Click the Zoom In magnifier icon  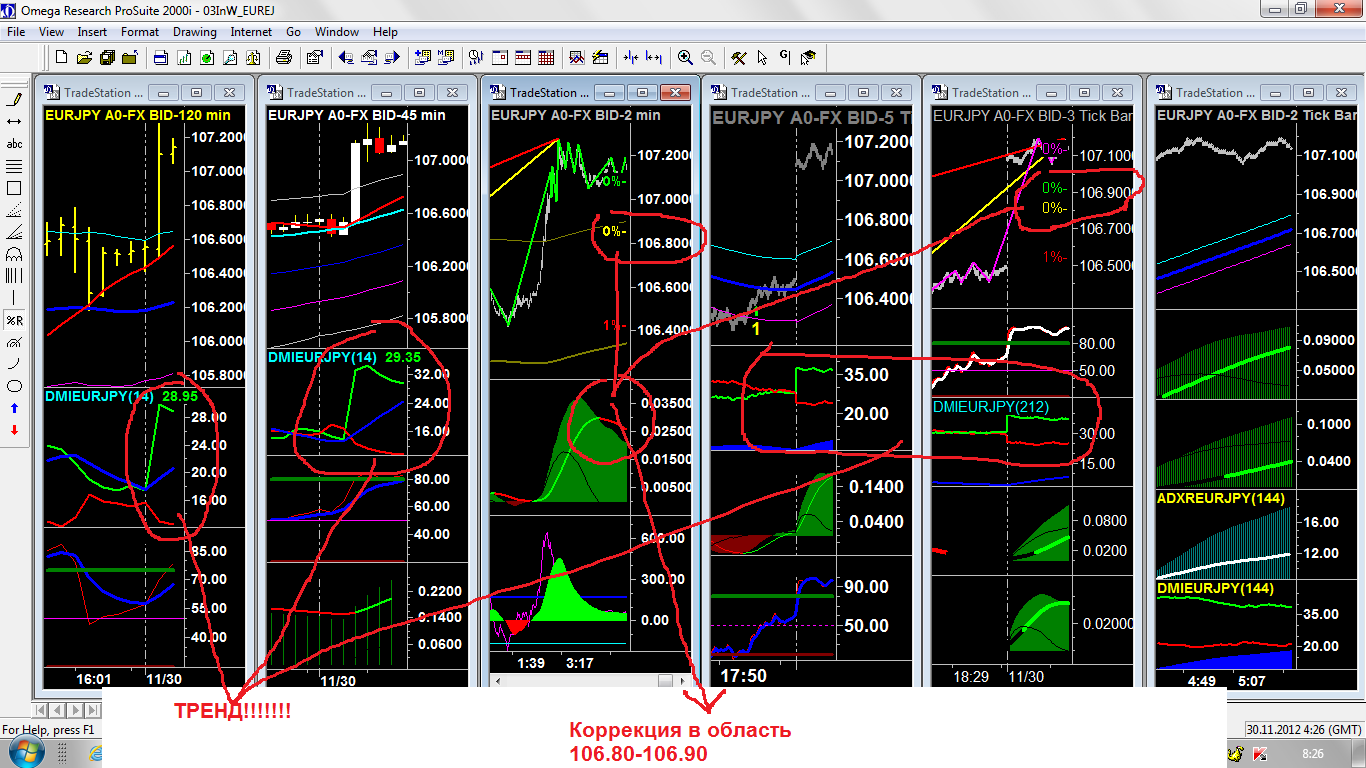point(685,57)
